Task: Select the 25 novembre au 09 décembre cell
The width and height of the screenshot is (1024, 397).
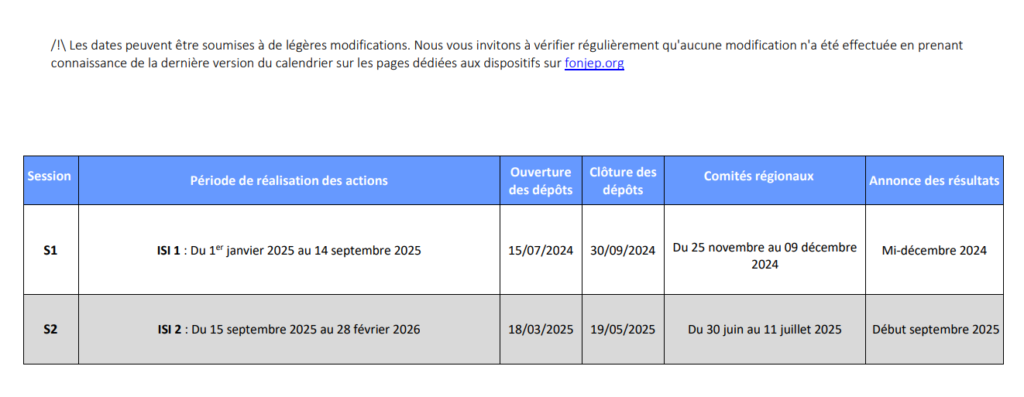Action: point(765,250)
